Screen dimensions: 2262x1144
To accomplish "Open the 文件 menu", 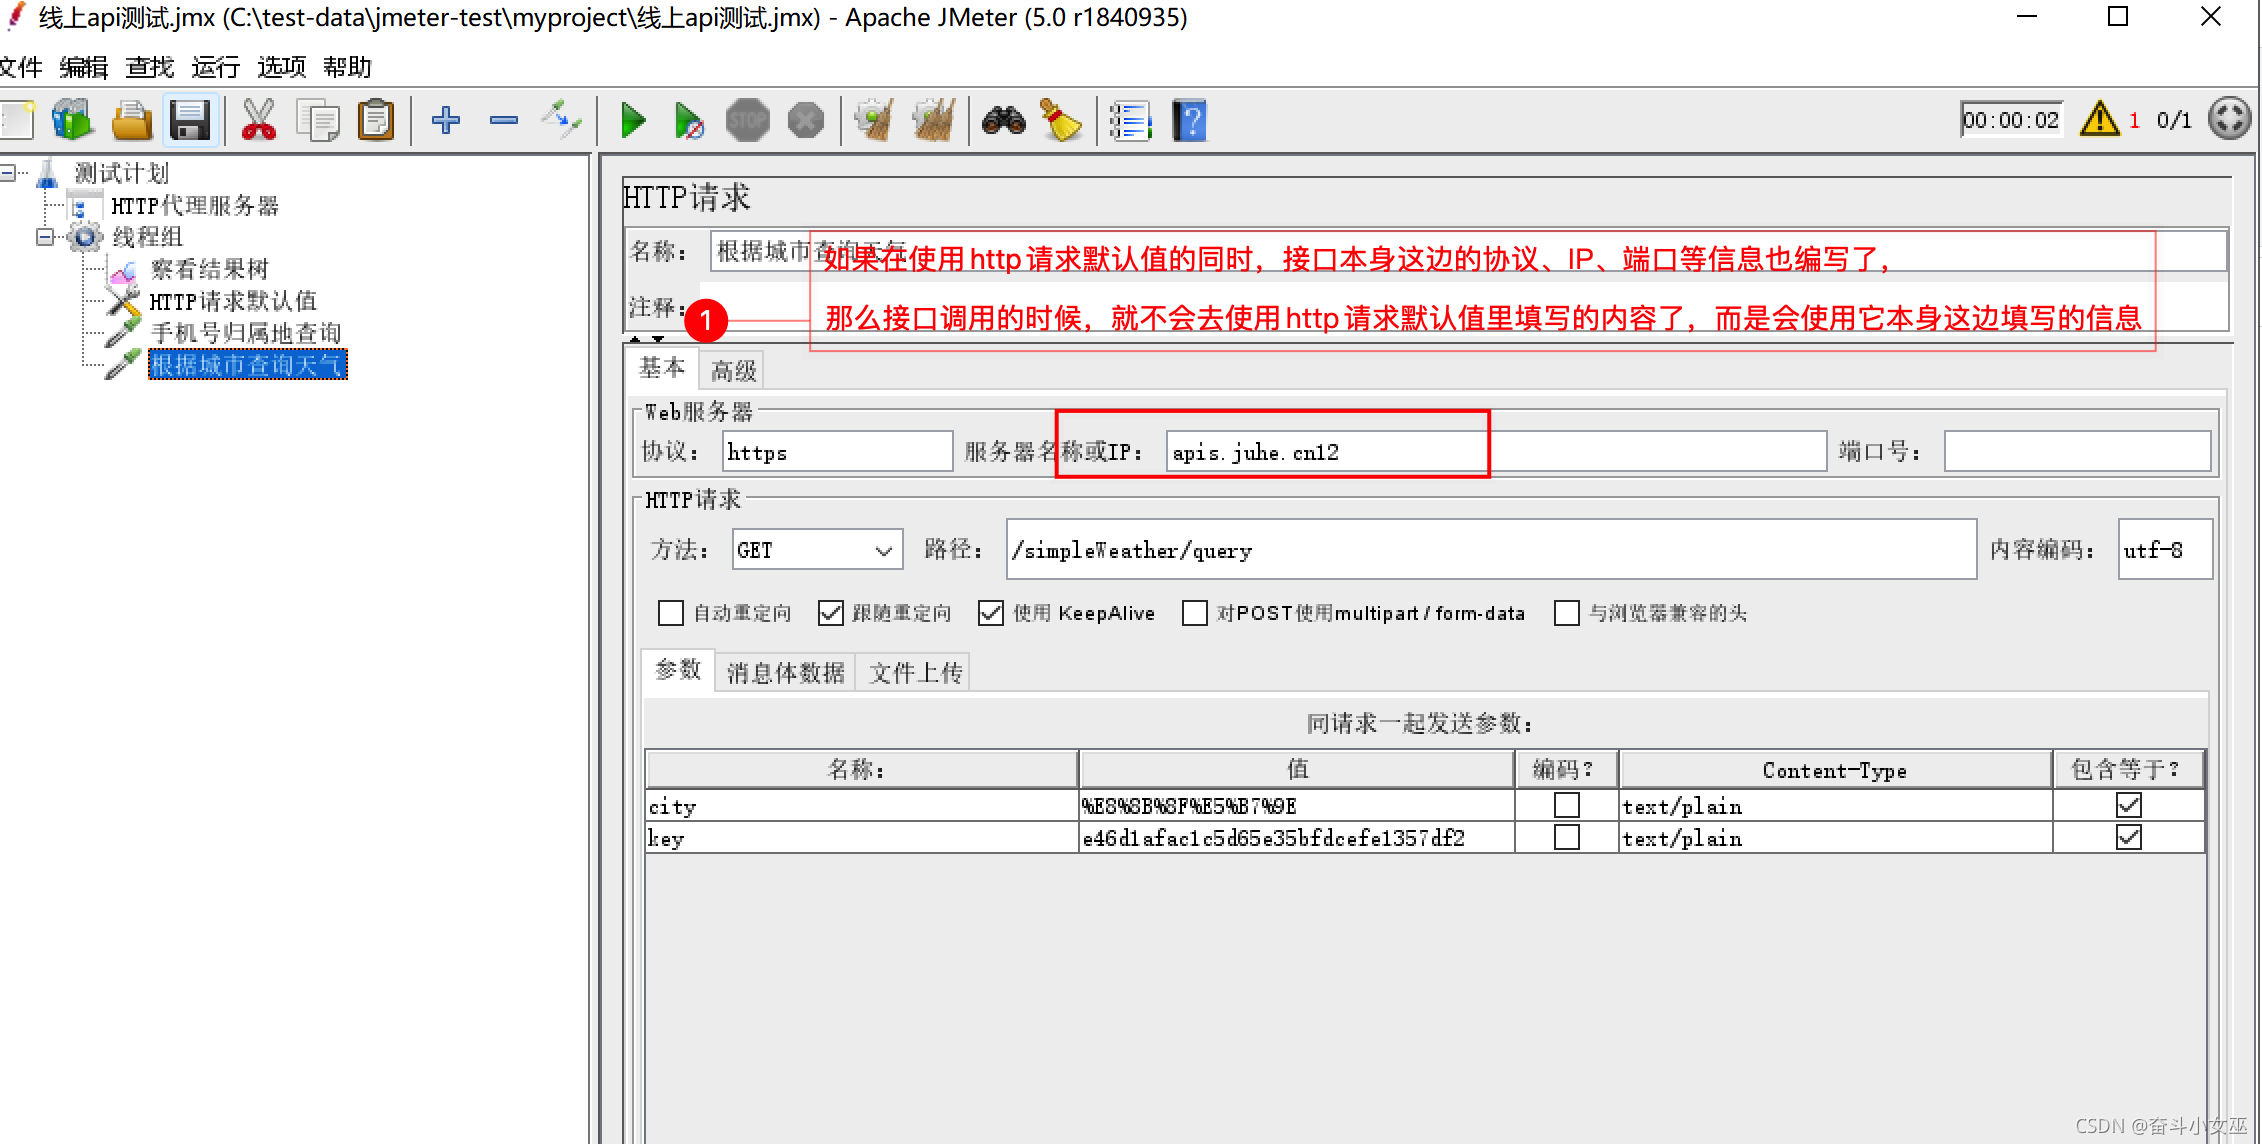I will point(20,67).
